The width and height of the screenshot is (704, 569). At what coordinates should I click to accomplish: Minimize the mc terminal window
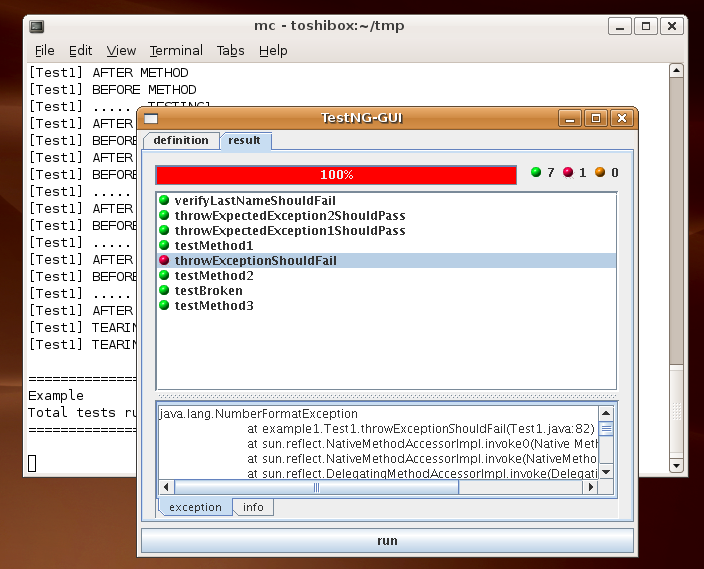(x=620, y=26)
